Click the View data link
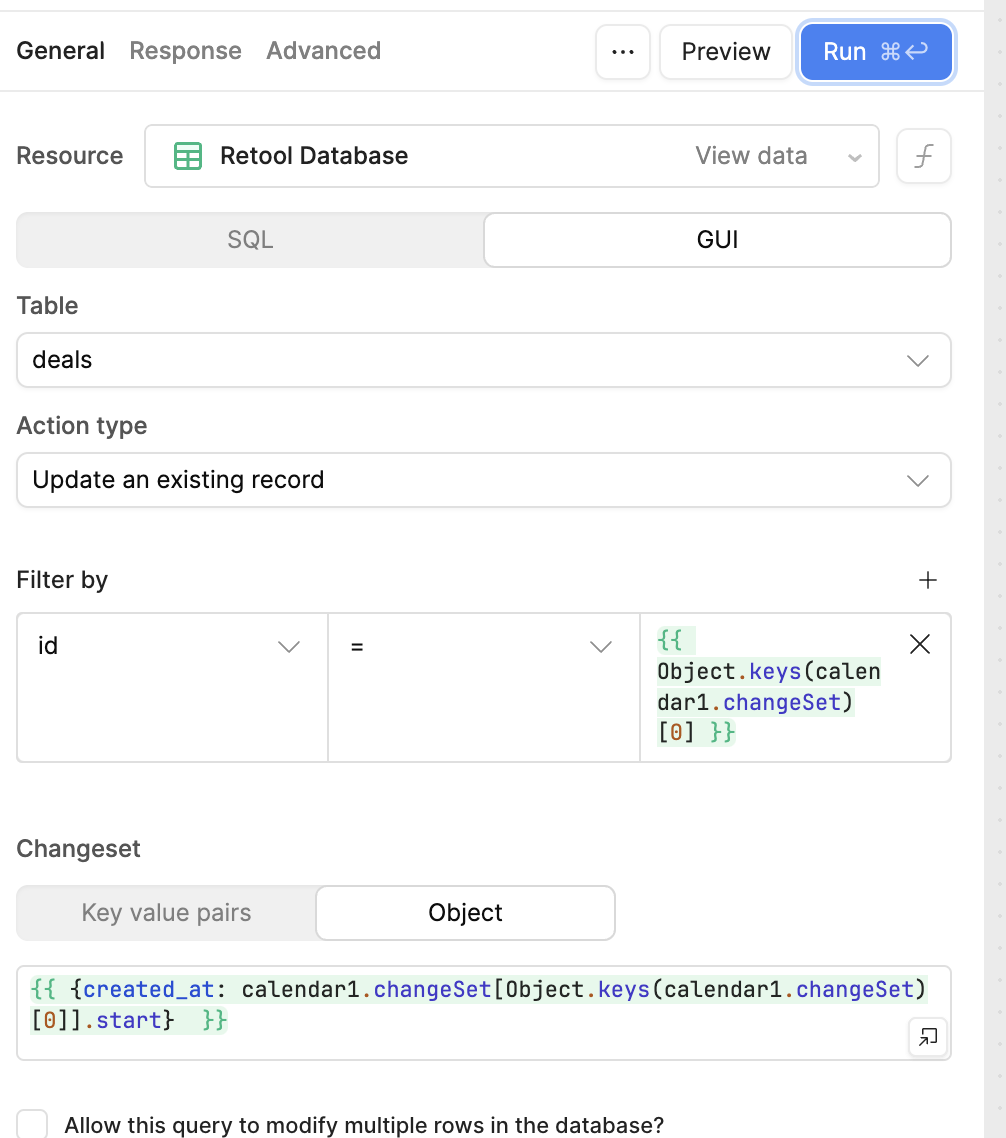This screenshot has height=1138, width=1006. [751, 155]
